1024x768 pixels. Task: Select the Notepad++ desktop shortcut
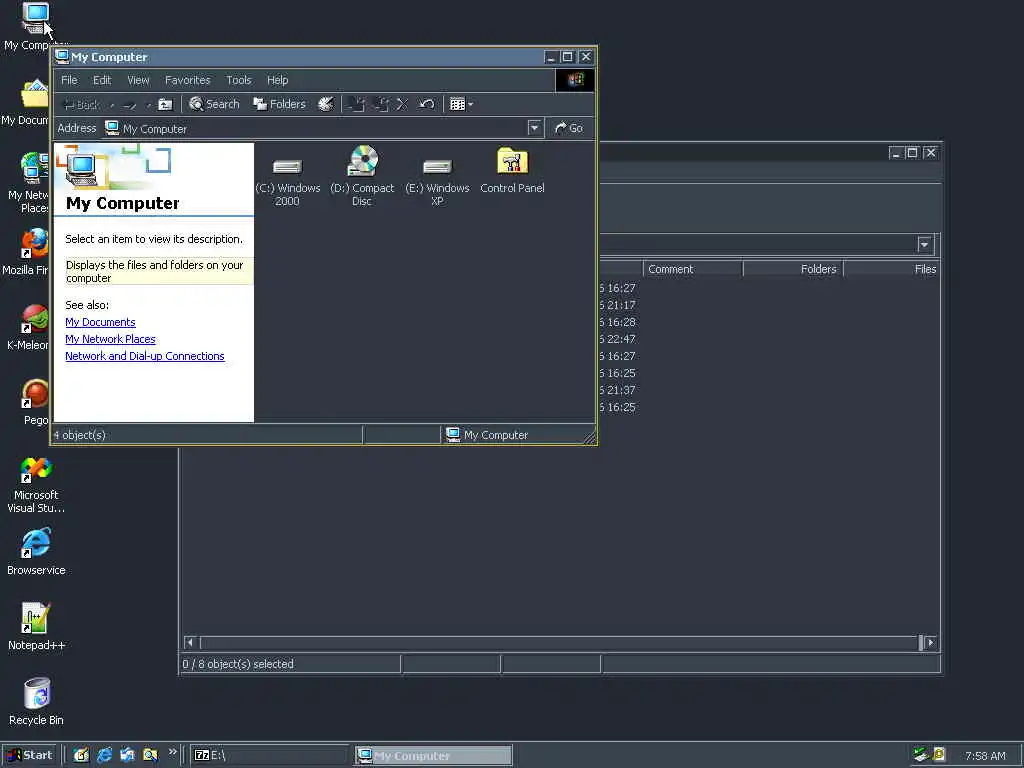[36, 627]
